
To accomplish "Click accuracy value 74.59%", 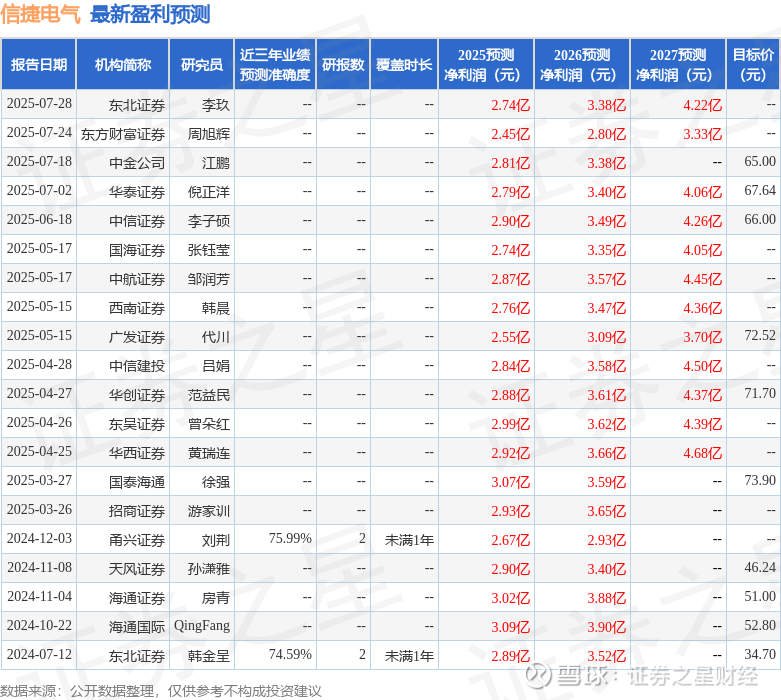I will point(290,654).
